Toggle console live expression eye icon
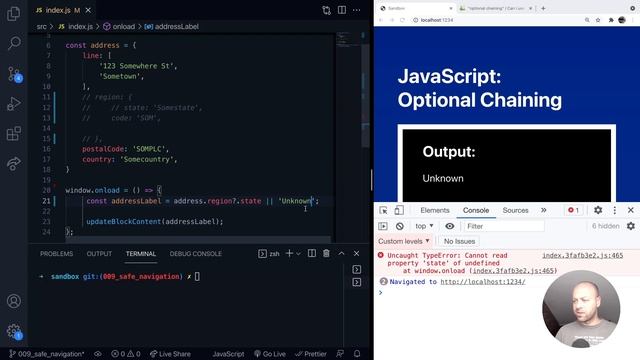 (x=450, y=226)
